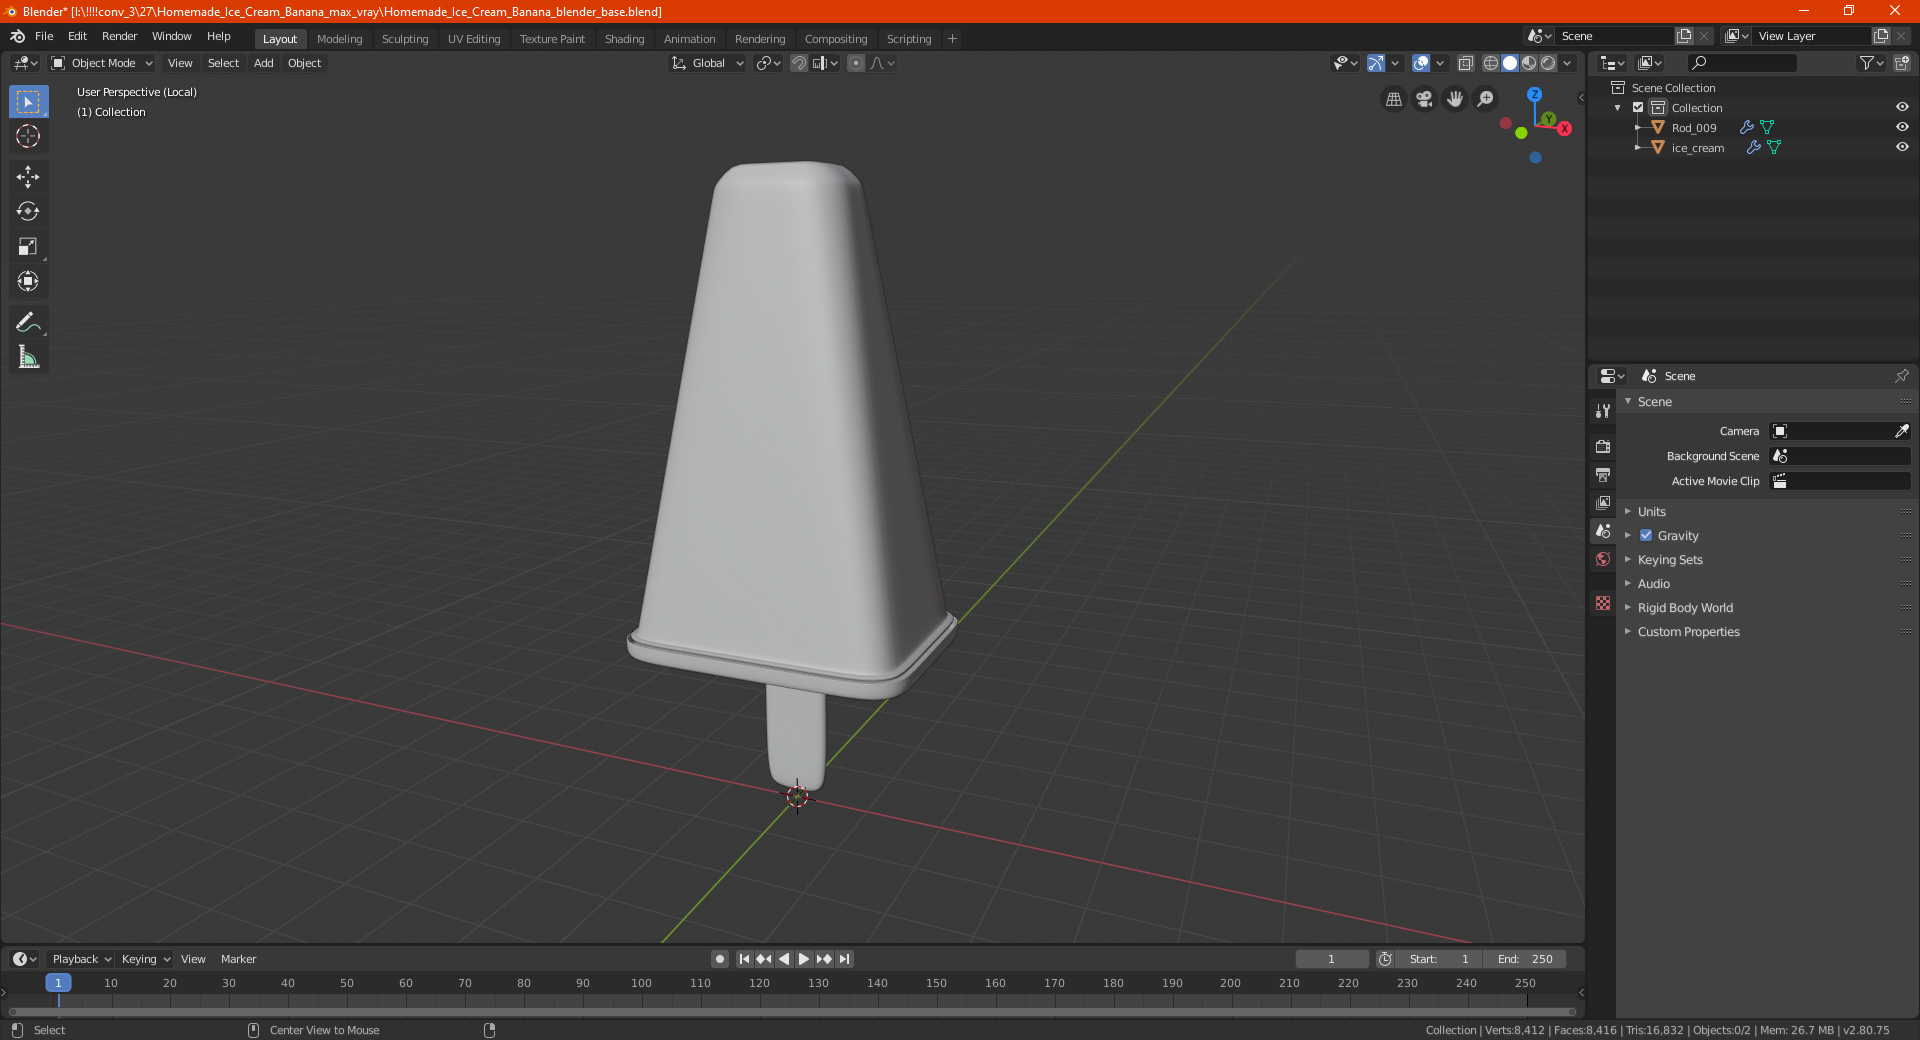This screenshot has height=1040, width=1920.
Task: Open the pivot point dropdown
Action: click(768, 63)
